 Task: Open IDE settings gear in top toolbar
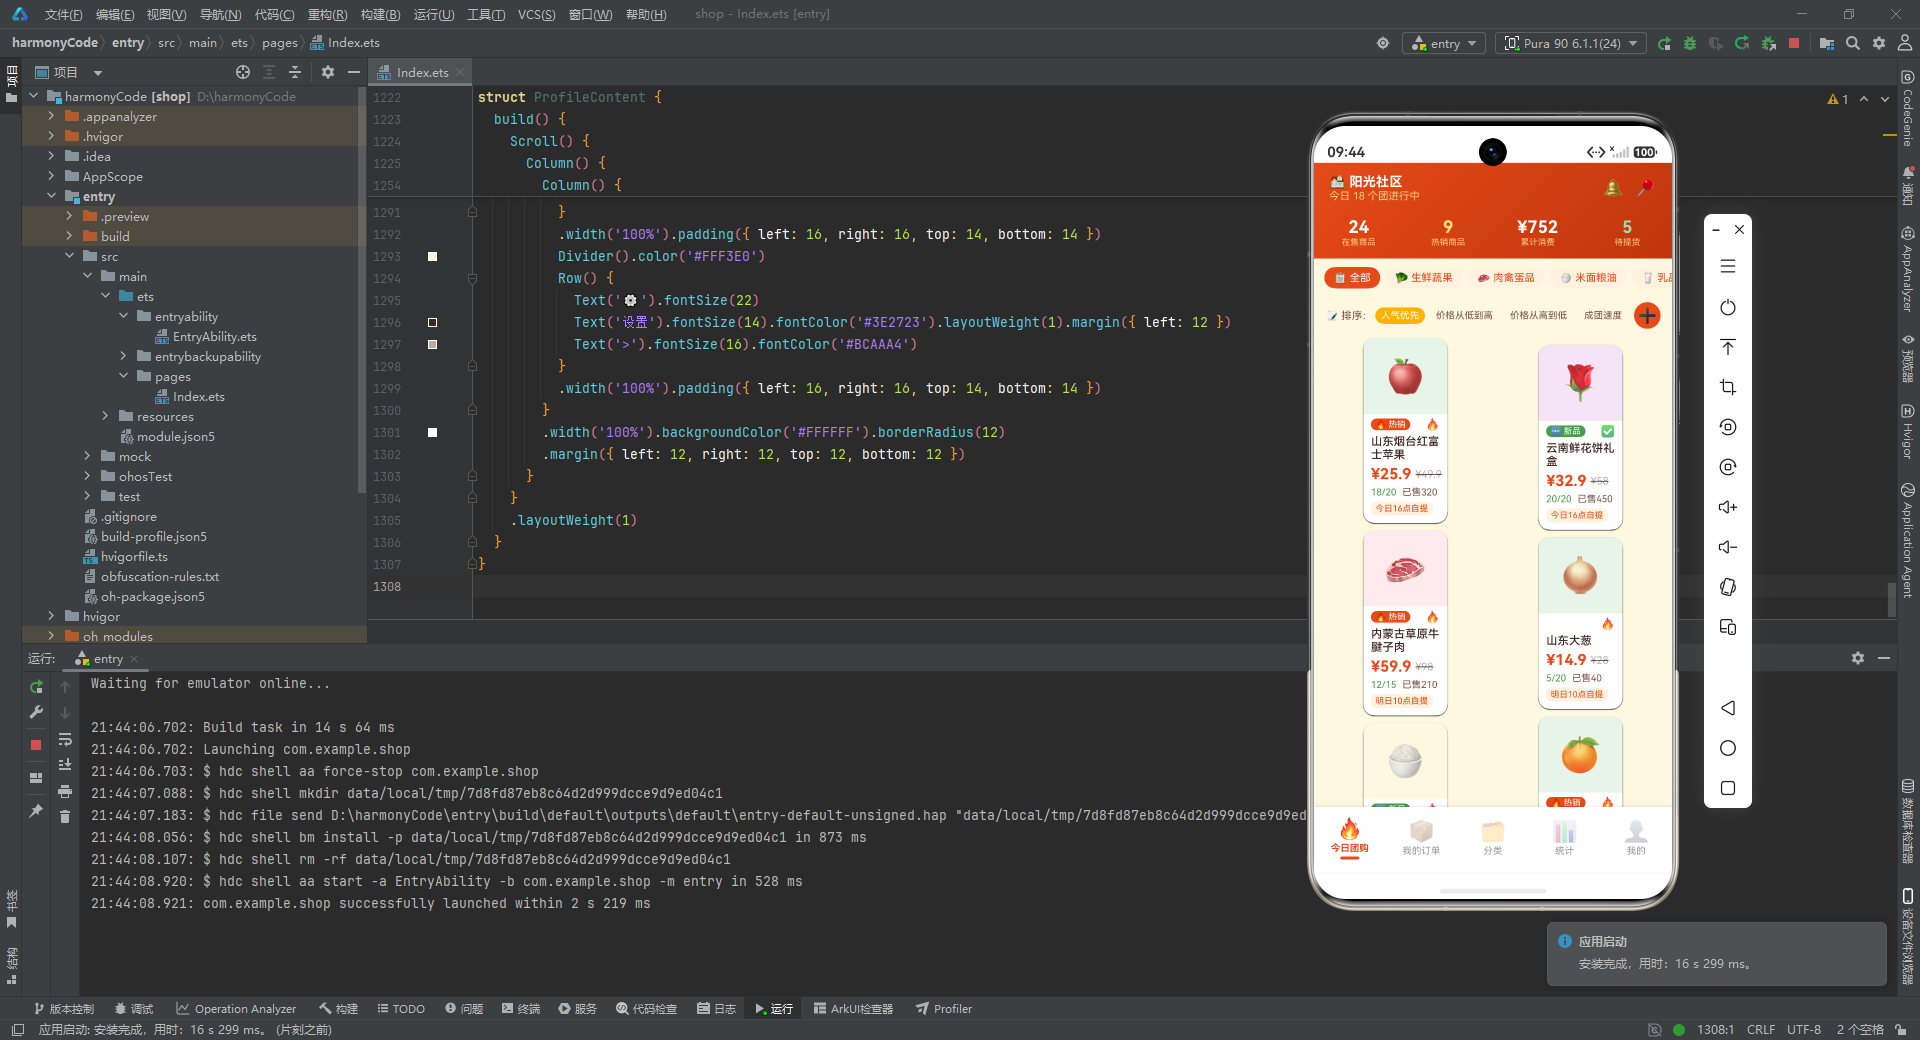point(1879,44)
